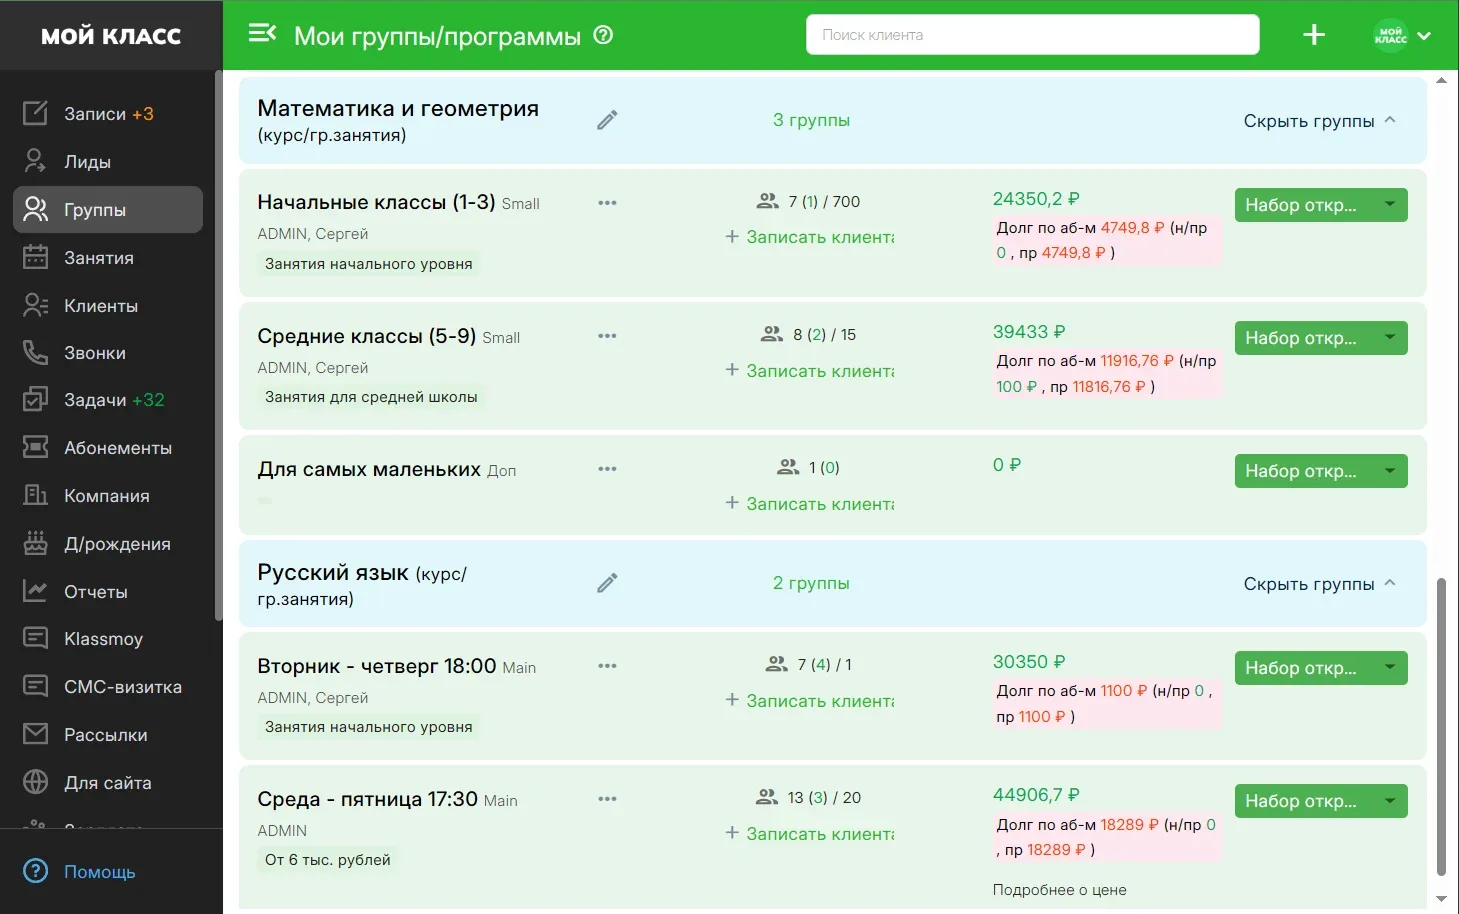Open three-dots menu for Начальные классы (1-3)
The width and height of the screenshot is (1459, 914).
[607, 202]
